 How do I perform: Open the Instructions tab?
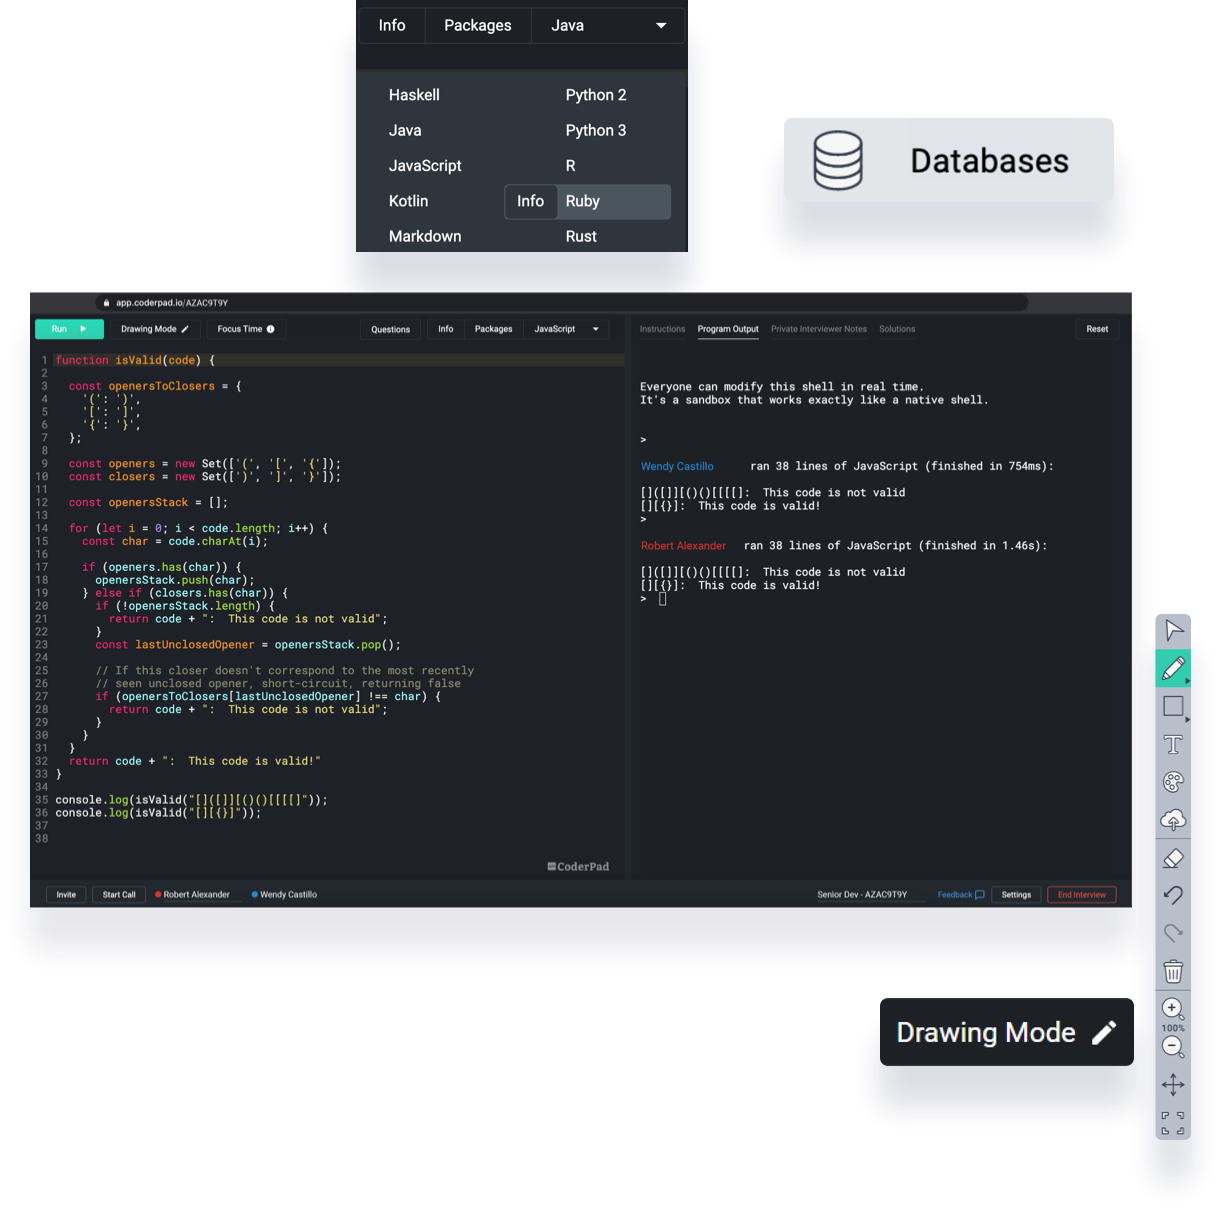(662, 329)
